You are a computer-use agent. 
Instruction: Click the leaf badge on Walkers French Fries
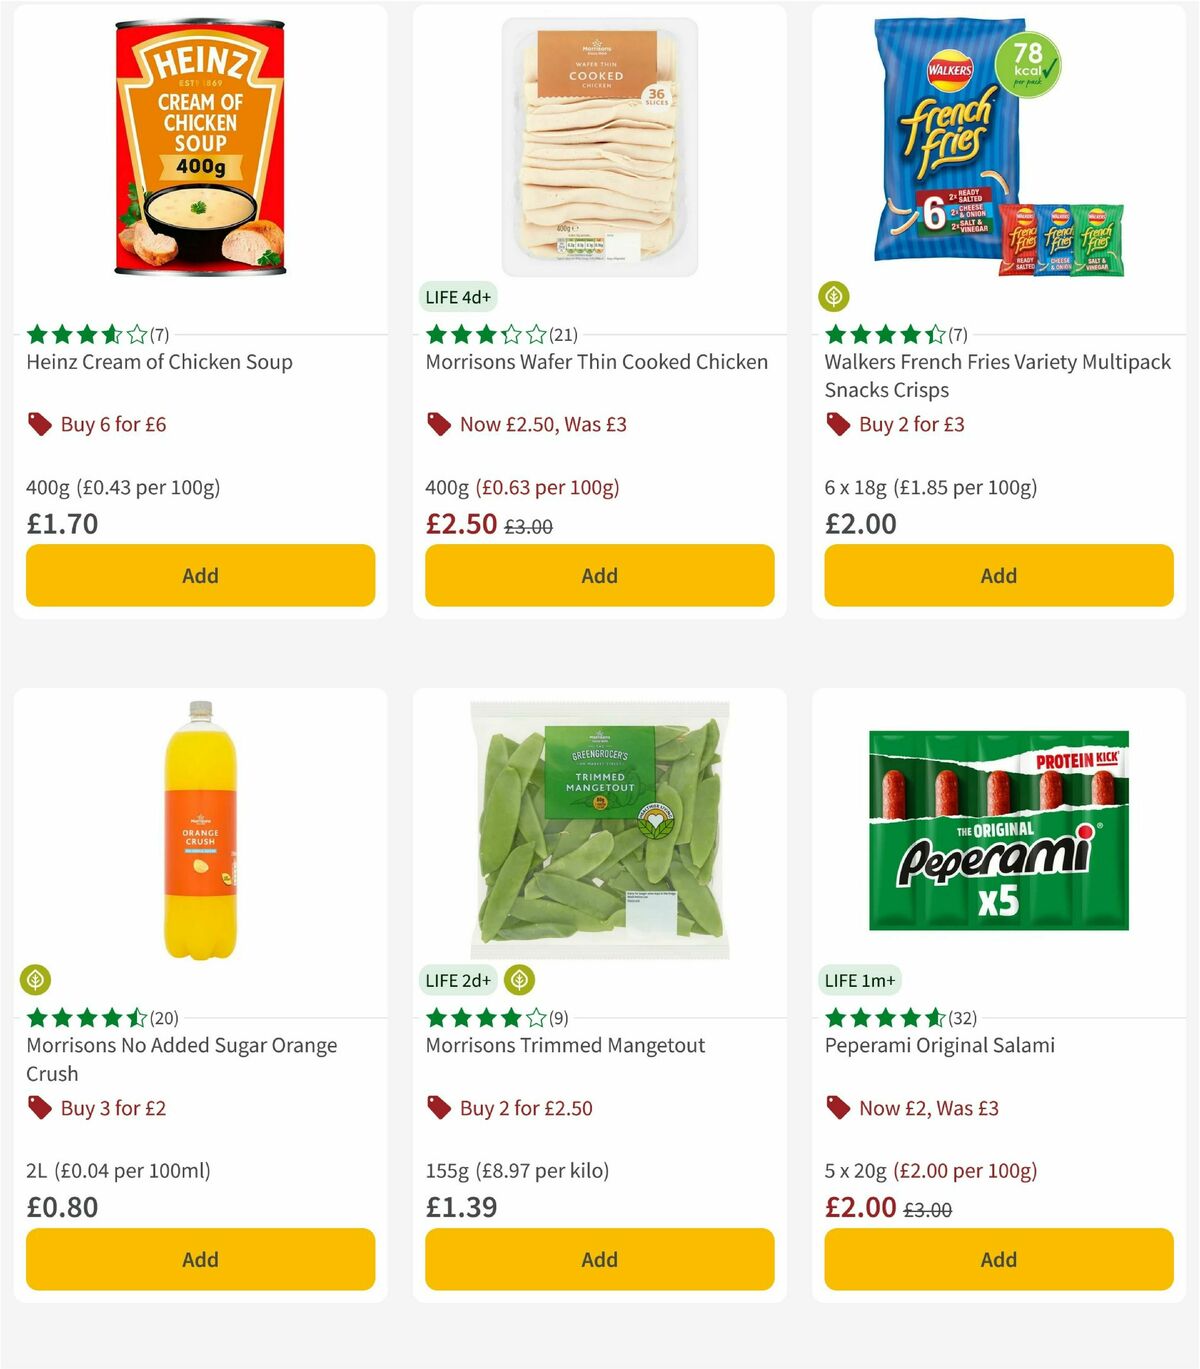click(836, 294)
